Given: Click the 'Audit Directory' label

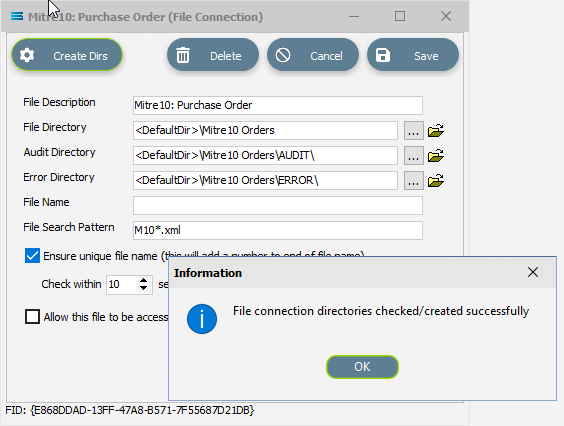Looking at the screenshot, I should click(59, 152).
